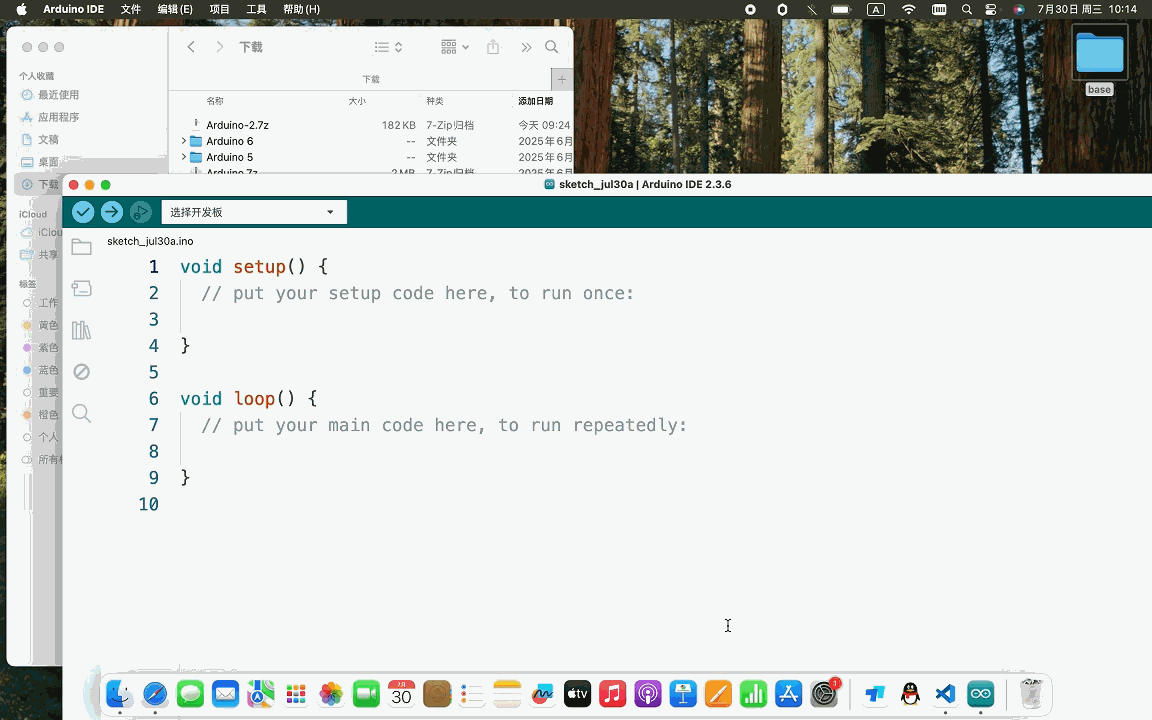This screenshot has height=720, width=1152.
Task: Select the base folder on desktop
Action: [1099, 60]
